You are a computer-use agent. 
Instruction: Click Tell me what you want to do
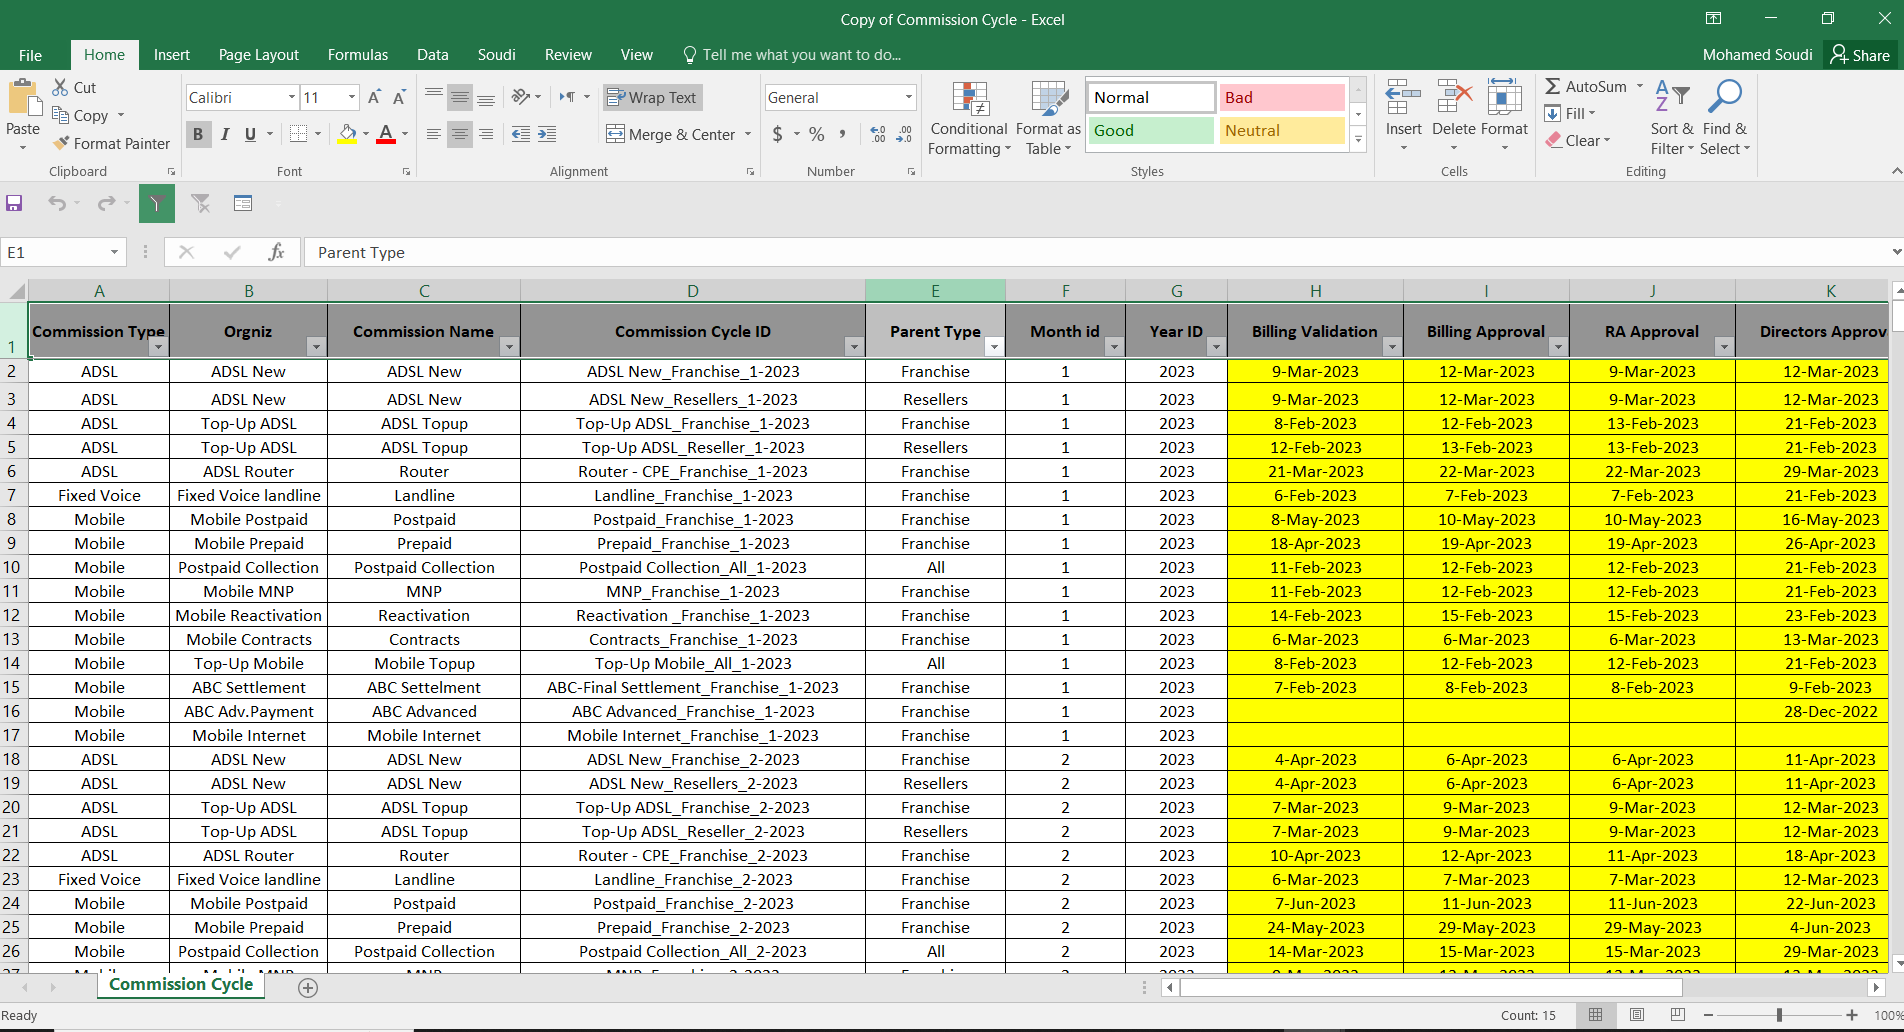coord(792,55)
